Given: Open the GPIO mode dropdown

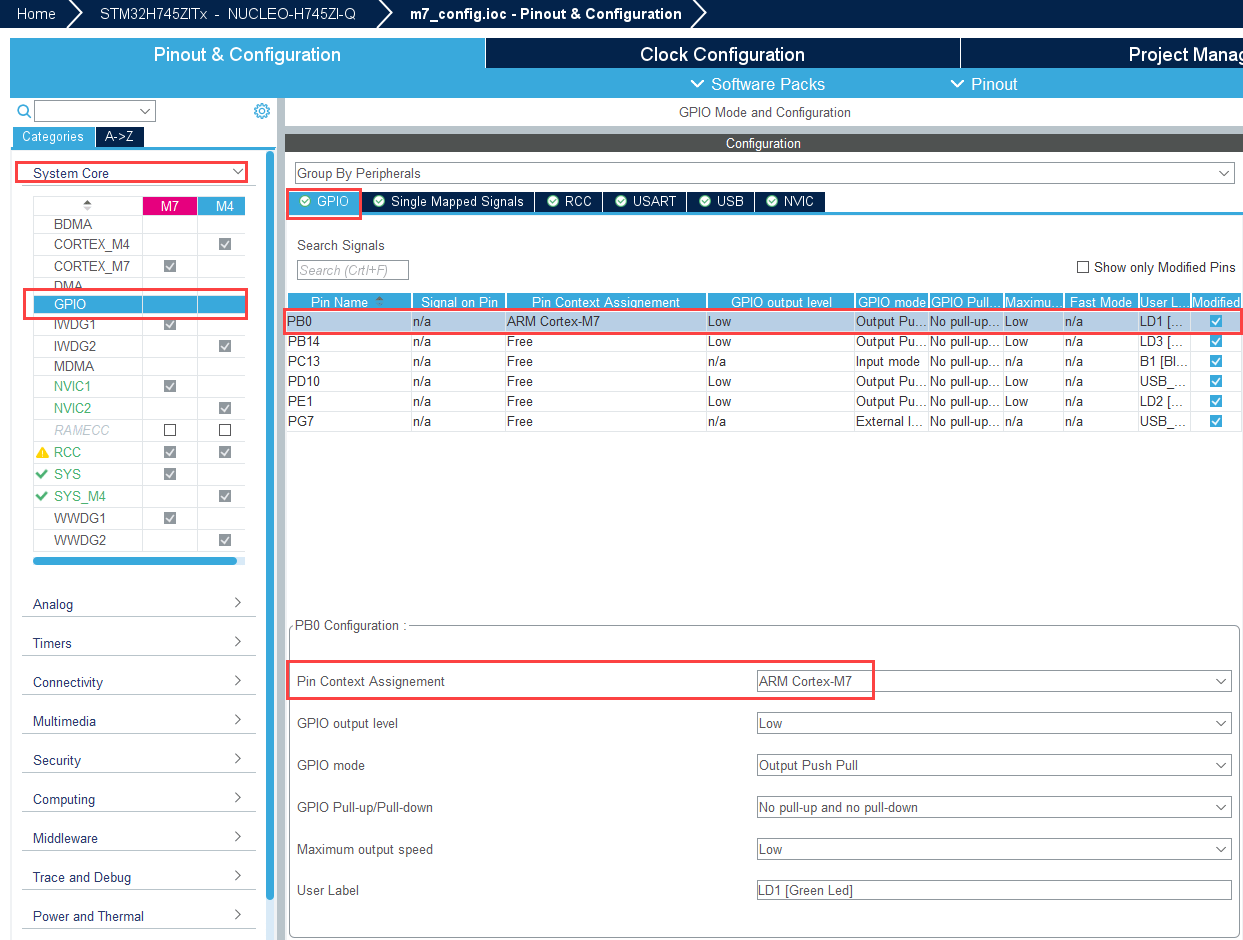Looking at the screenshot, I should tap(994, 765).
